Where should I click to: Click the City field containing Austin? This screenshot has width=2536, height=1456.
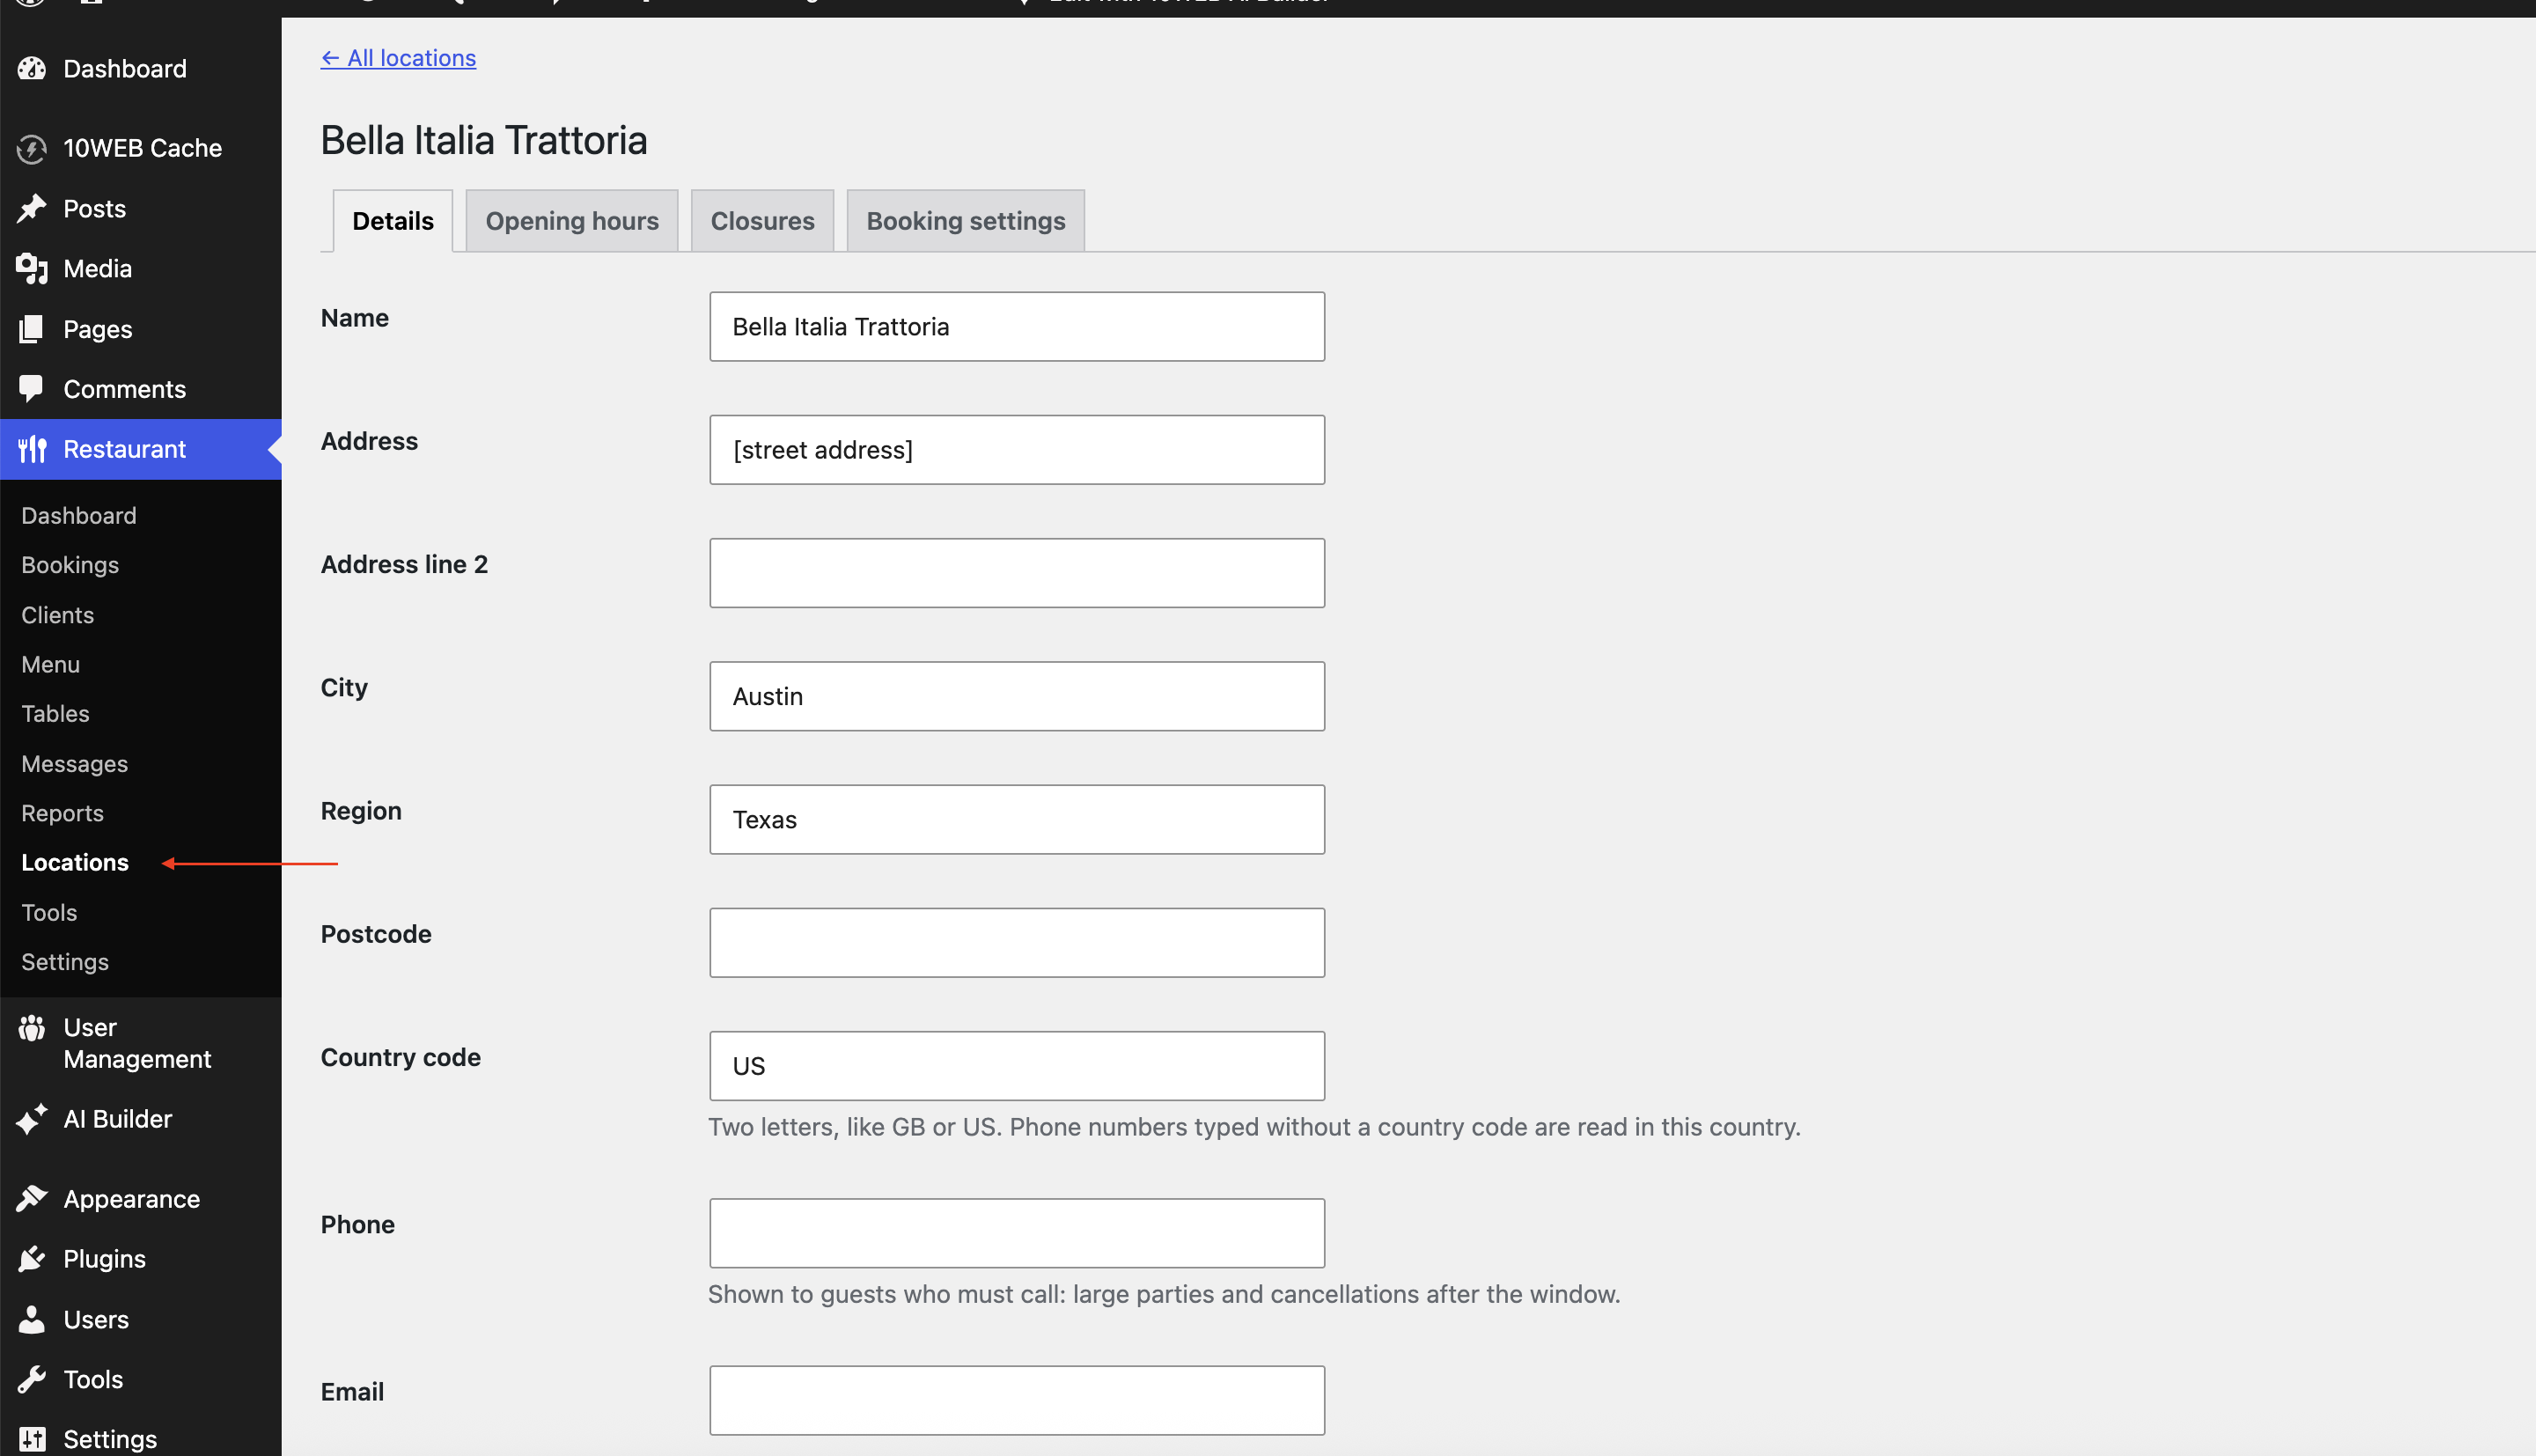1017,696
